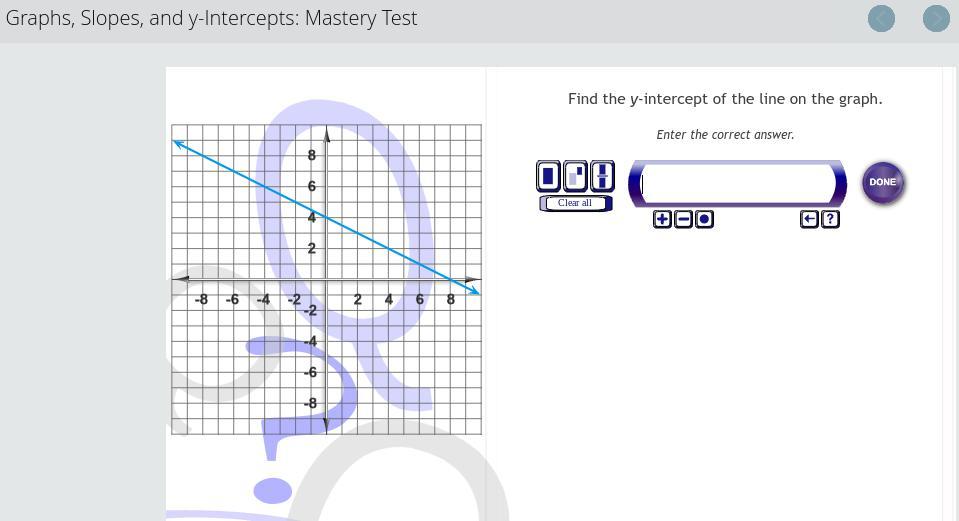
Task: Click the 6 label on the x-axis
Action: click(419, 299)
